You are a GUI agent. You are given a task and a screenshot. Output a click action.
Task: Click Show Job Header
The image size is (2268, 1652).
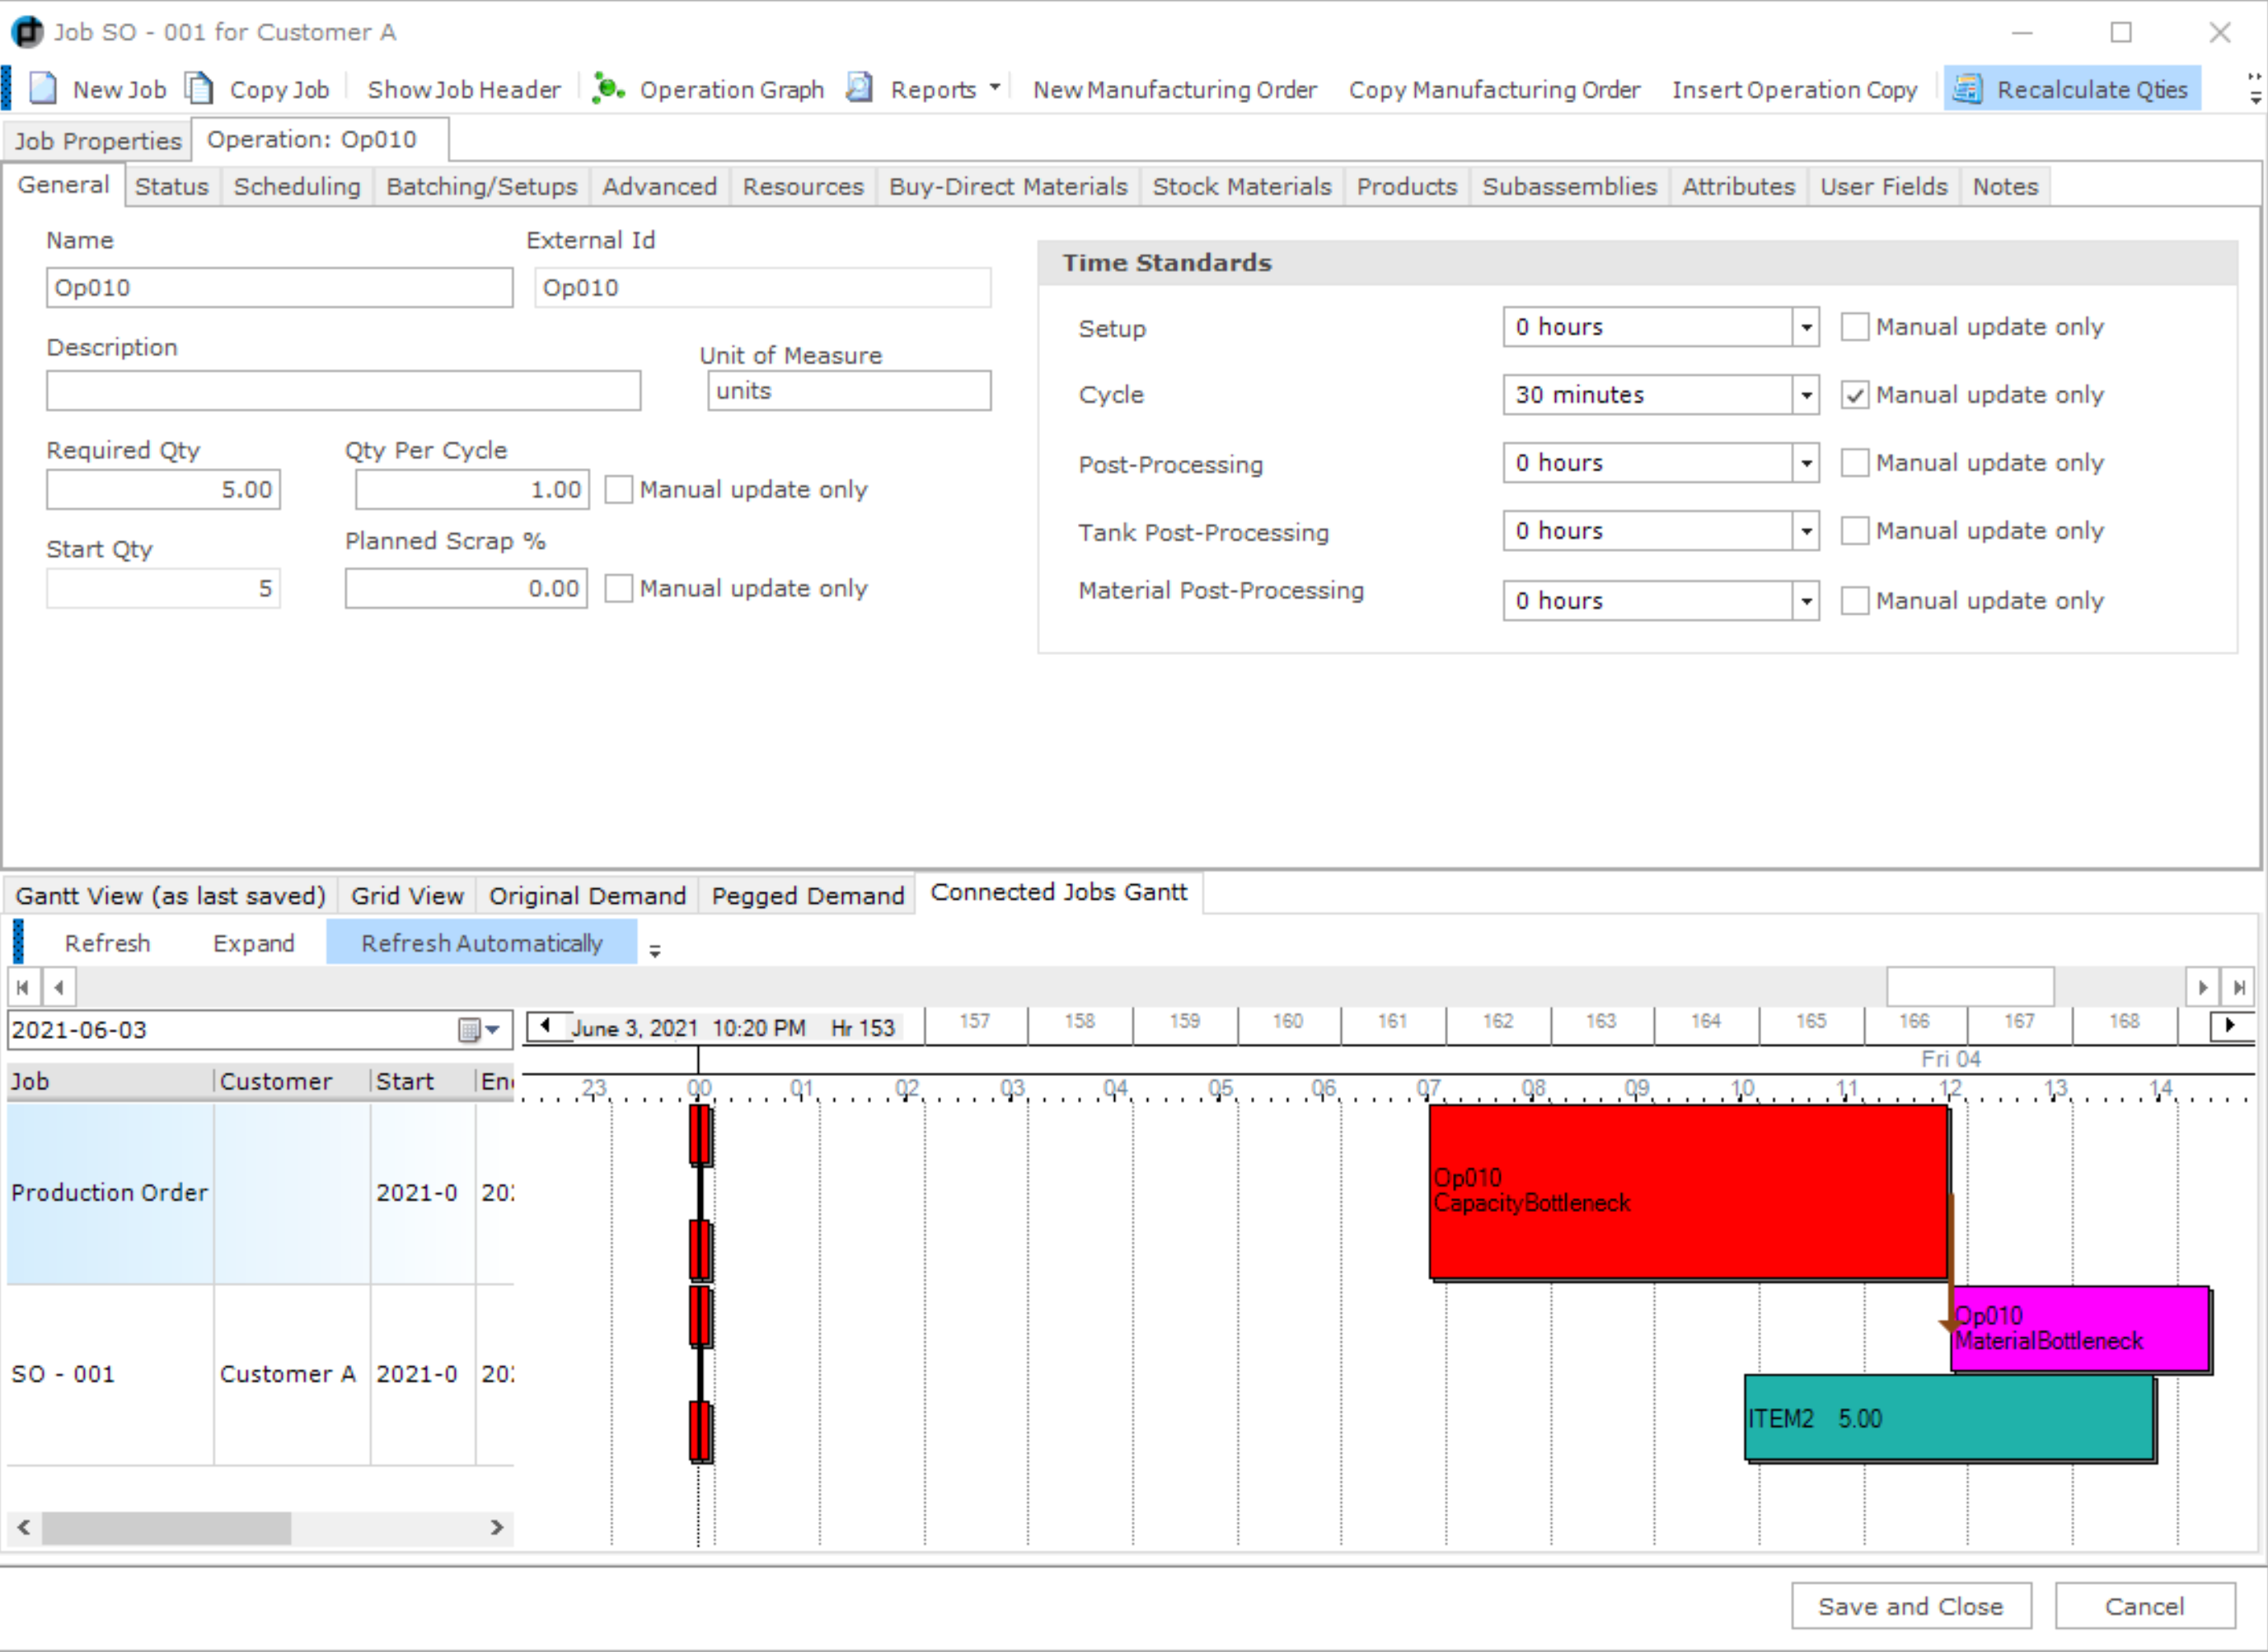tap(464, 90)
